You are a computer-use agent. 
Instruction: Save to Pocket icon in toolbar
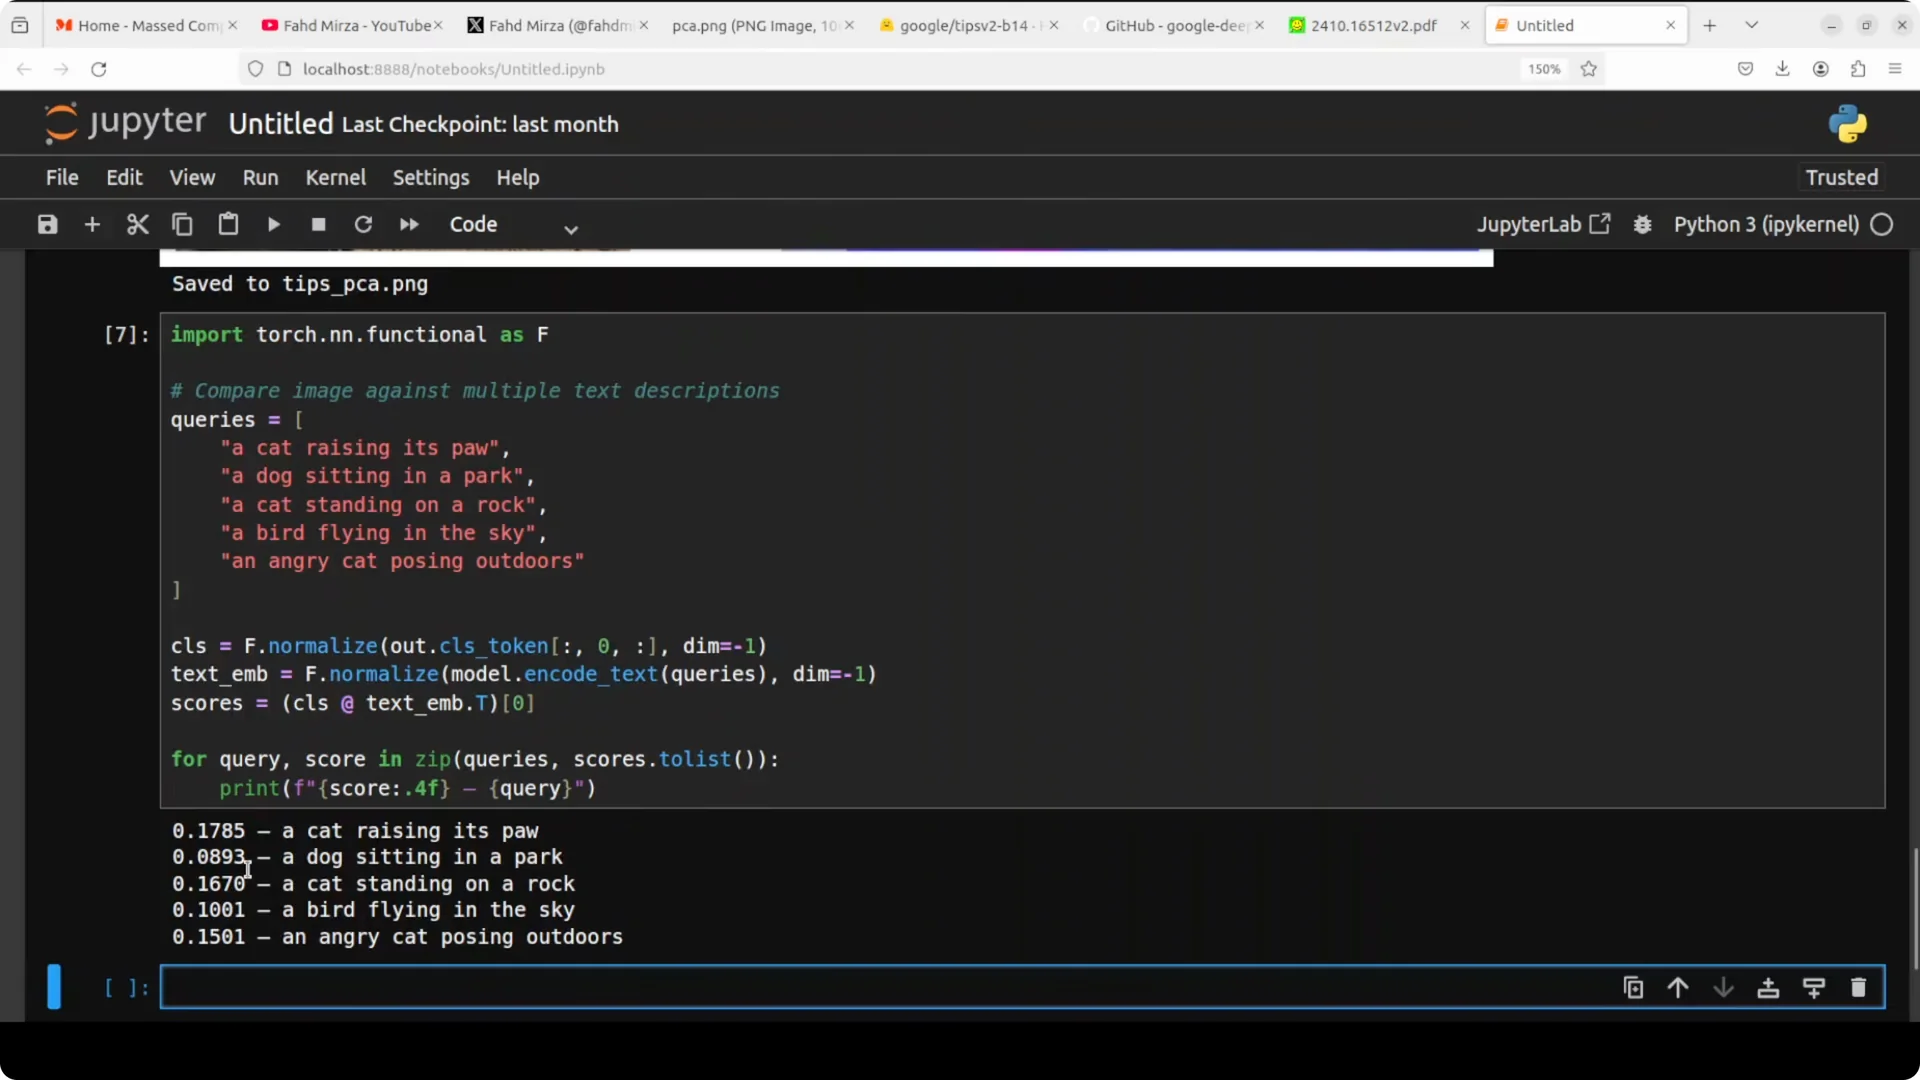click(x=1745, y=69)
